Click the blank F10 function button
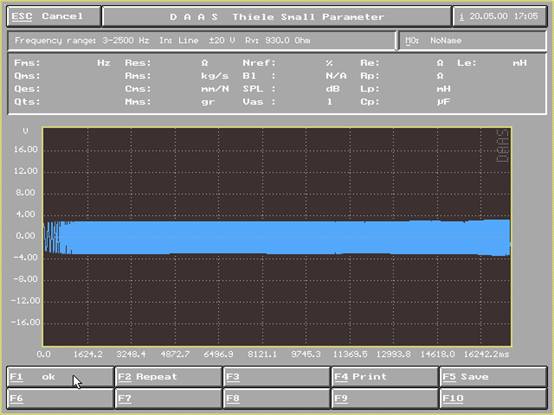 (x=493, y=398)
